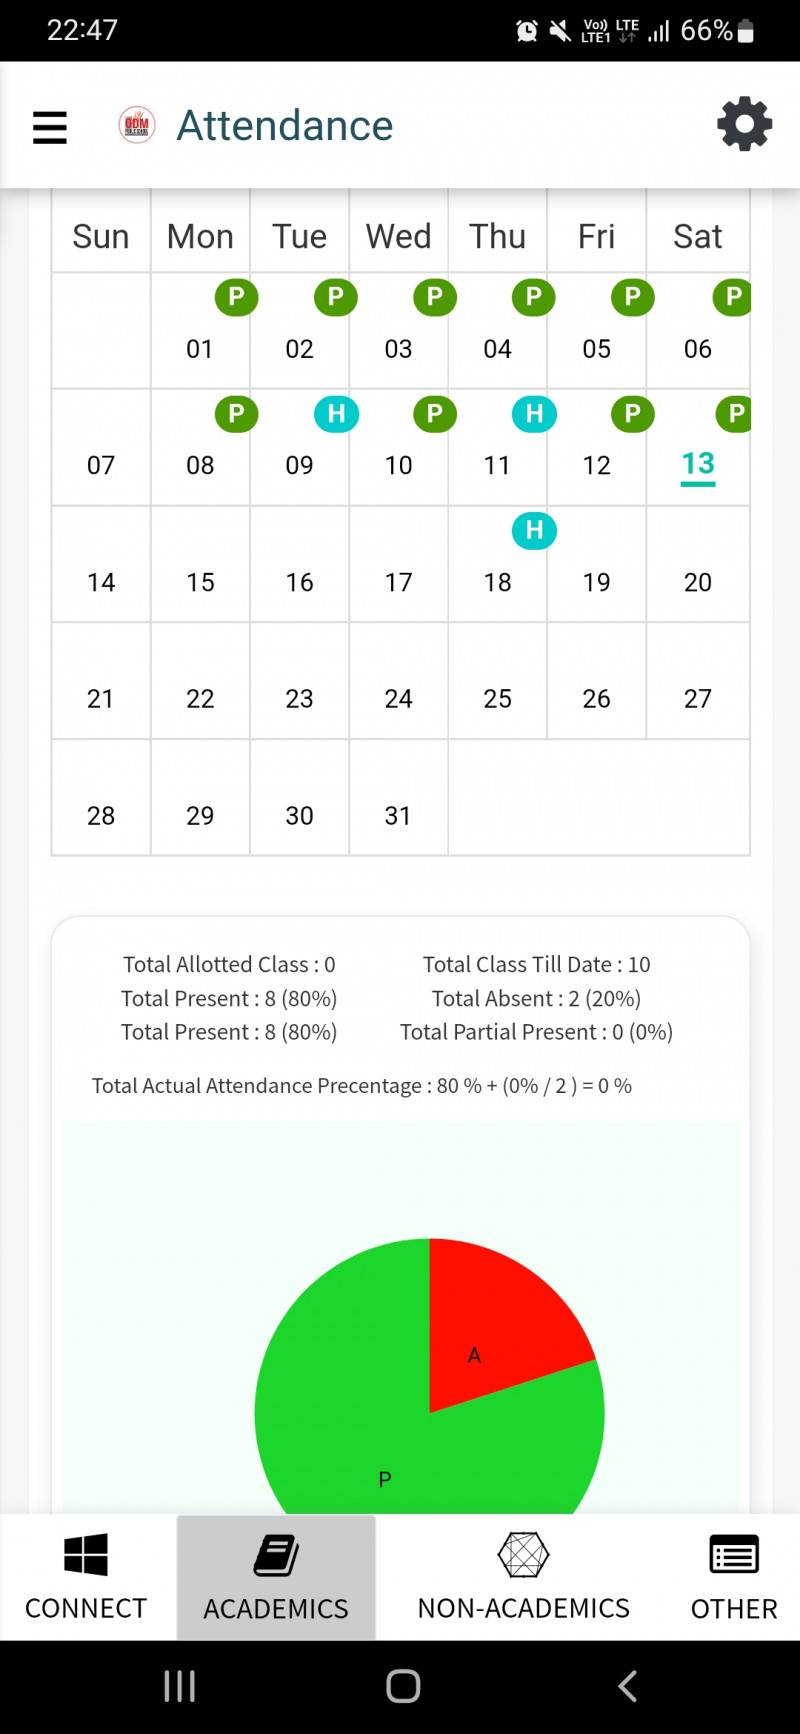
Task: Open the NON-ACADEMICS tab
Action: (x=523, y=1577)
